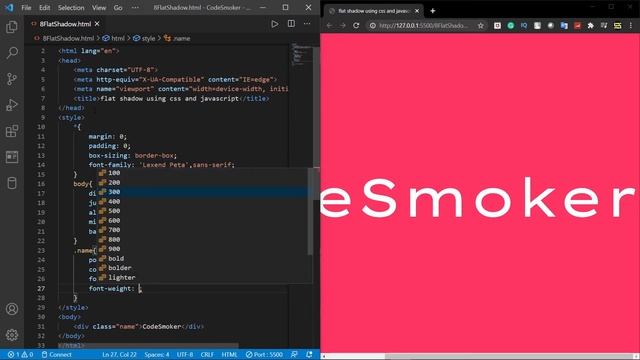This screenshot has height=360, width=640.
Task: Open editor More Actions ellipsis
Action: coord(307,24)
